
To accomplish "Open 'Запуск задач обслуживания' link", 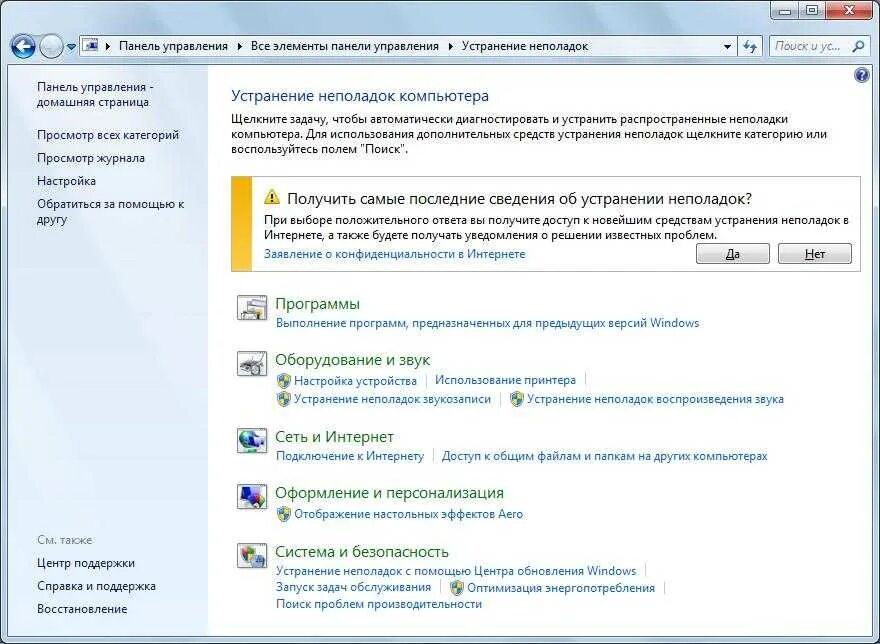I will point(354,587).
